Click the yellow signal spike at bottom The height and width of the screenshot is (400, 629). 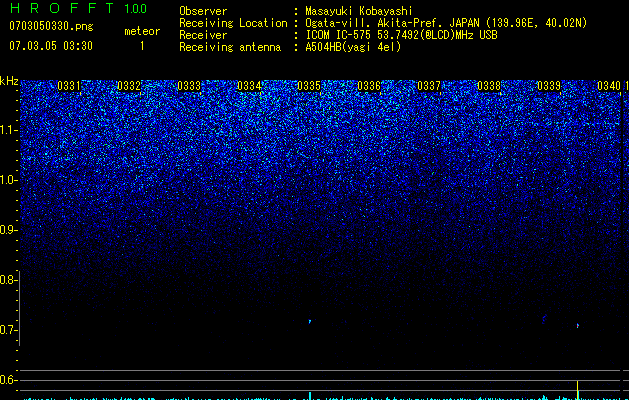(x=578, y=390)
